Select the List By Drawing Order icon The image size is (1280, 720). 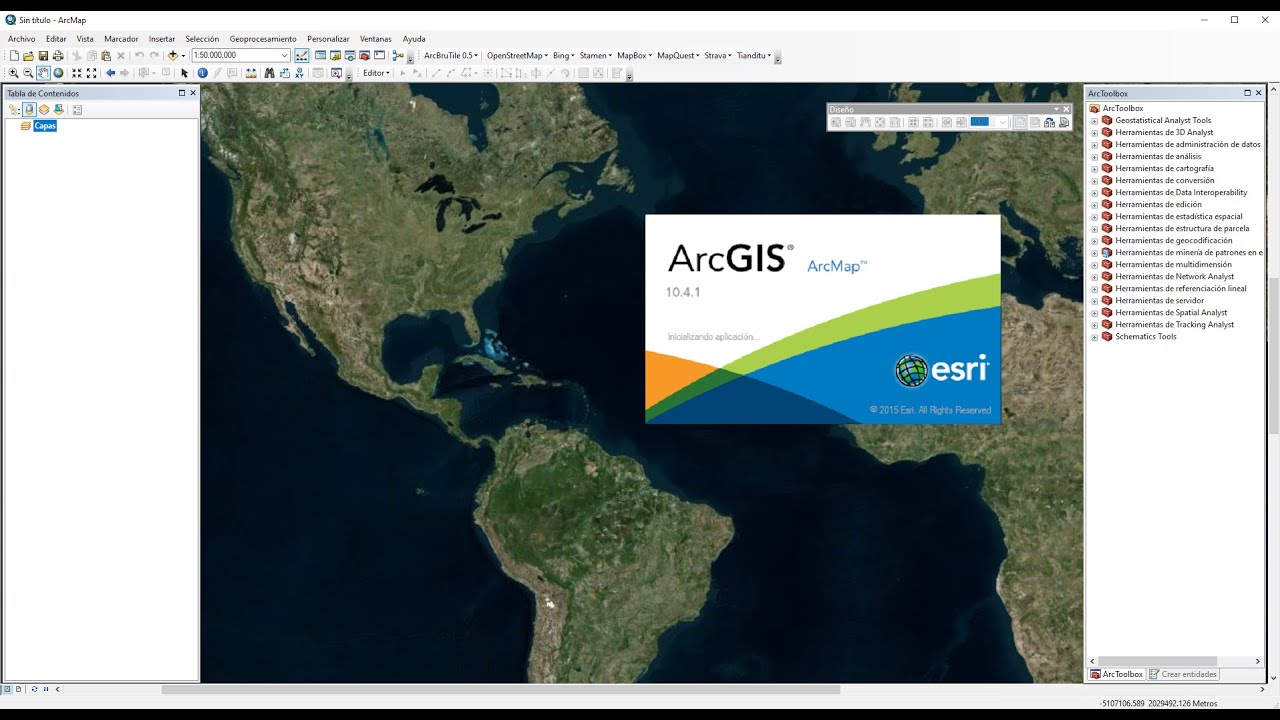(13, 110)
